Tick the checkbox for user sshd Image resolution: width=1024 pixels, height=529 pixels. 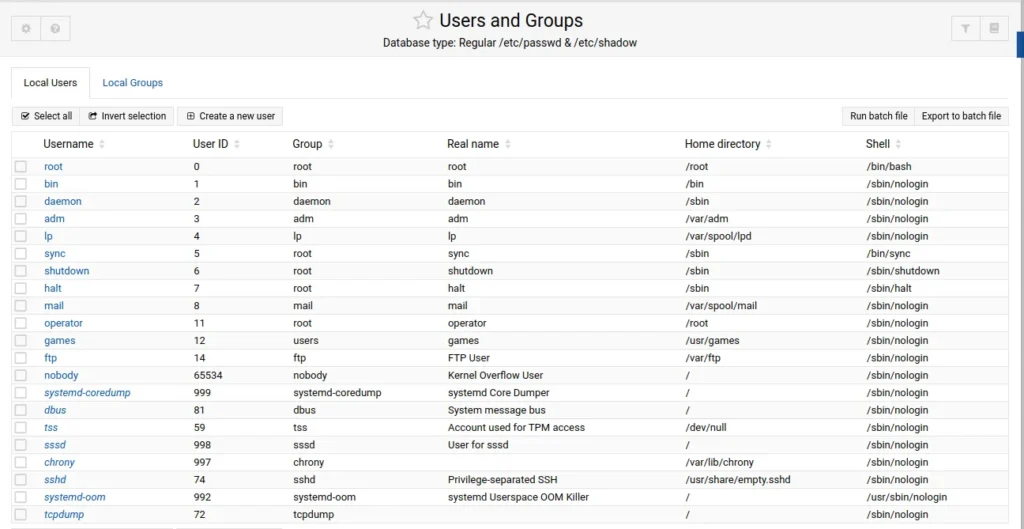point(21,480)
